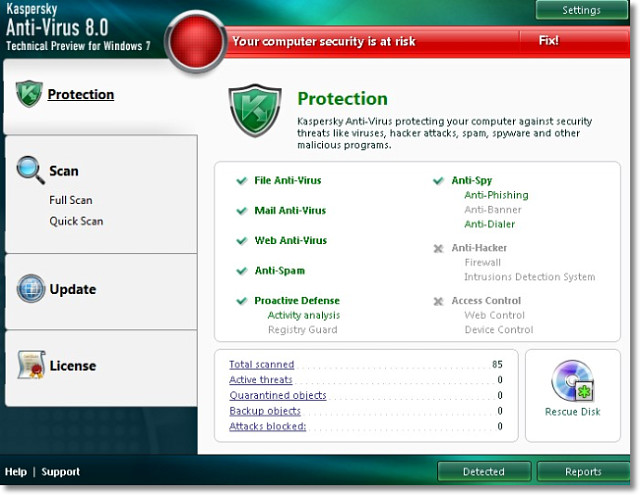The height and width of the screenshot is (495, 640).
Task: Click the Access Control disabled cross icon
Action: pyautogui.click(x=438, y=301)
